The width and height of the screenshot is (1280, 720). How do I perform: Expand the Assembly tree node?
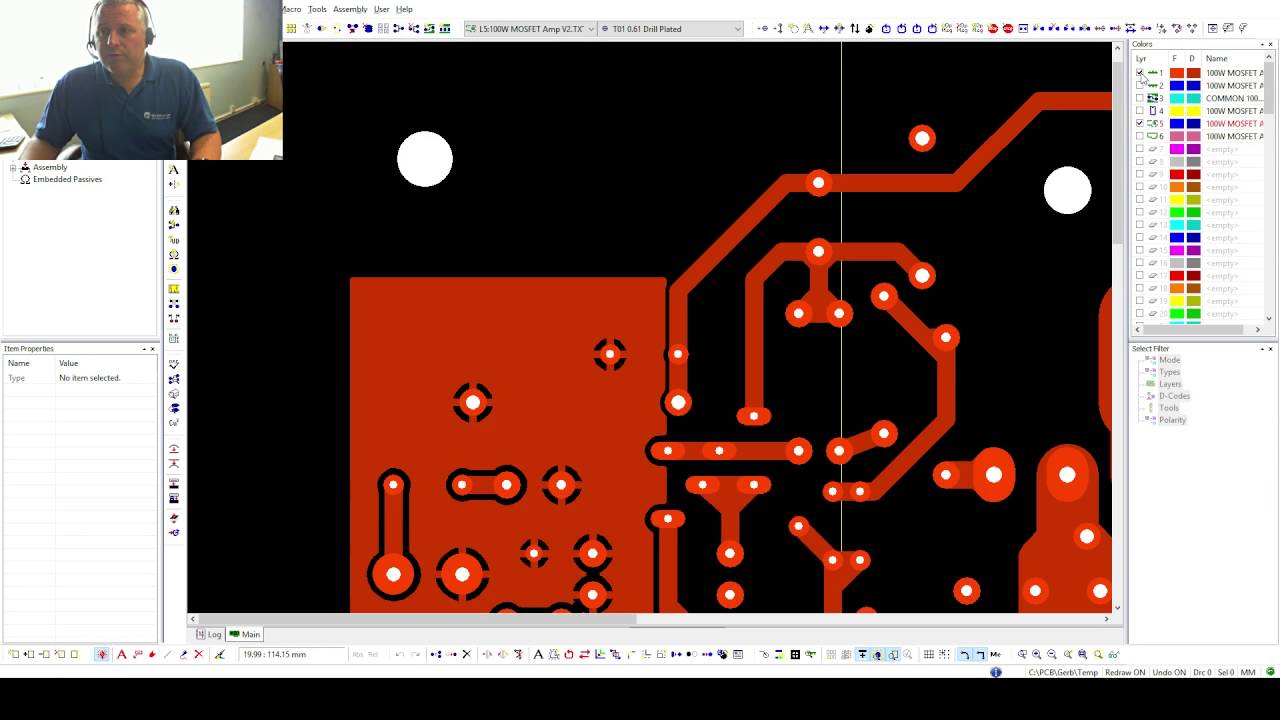click(13, 168)
